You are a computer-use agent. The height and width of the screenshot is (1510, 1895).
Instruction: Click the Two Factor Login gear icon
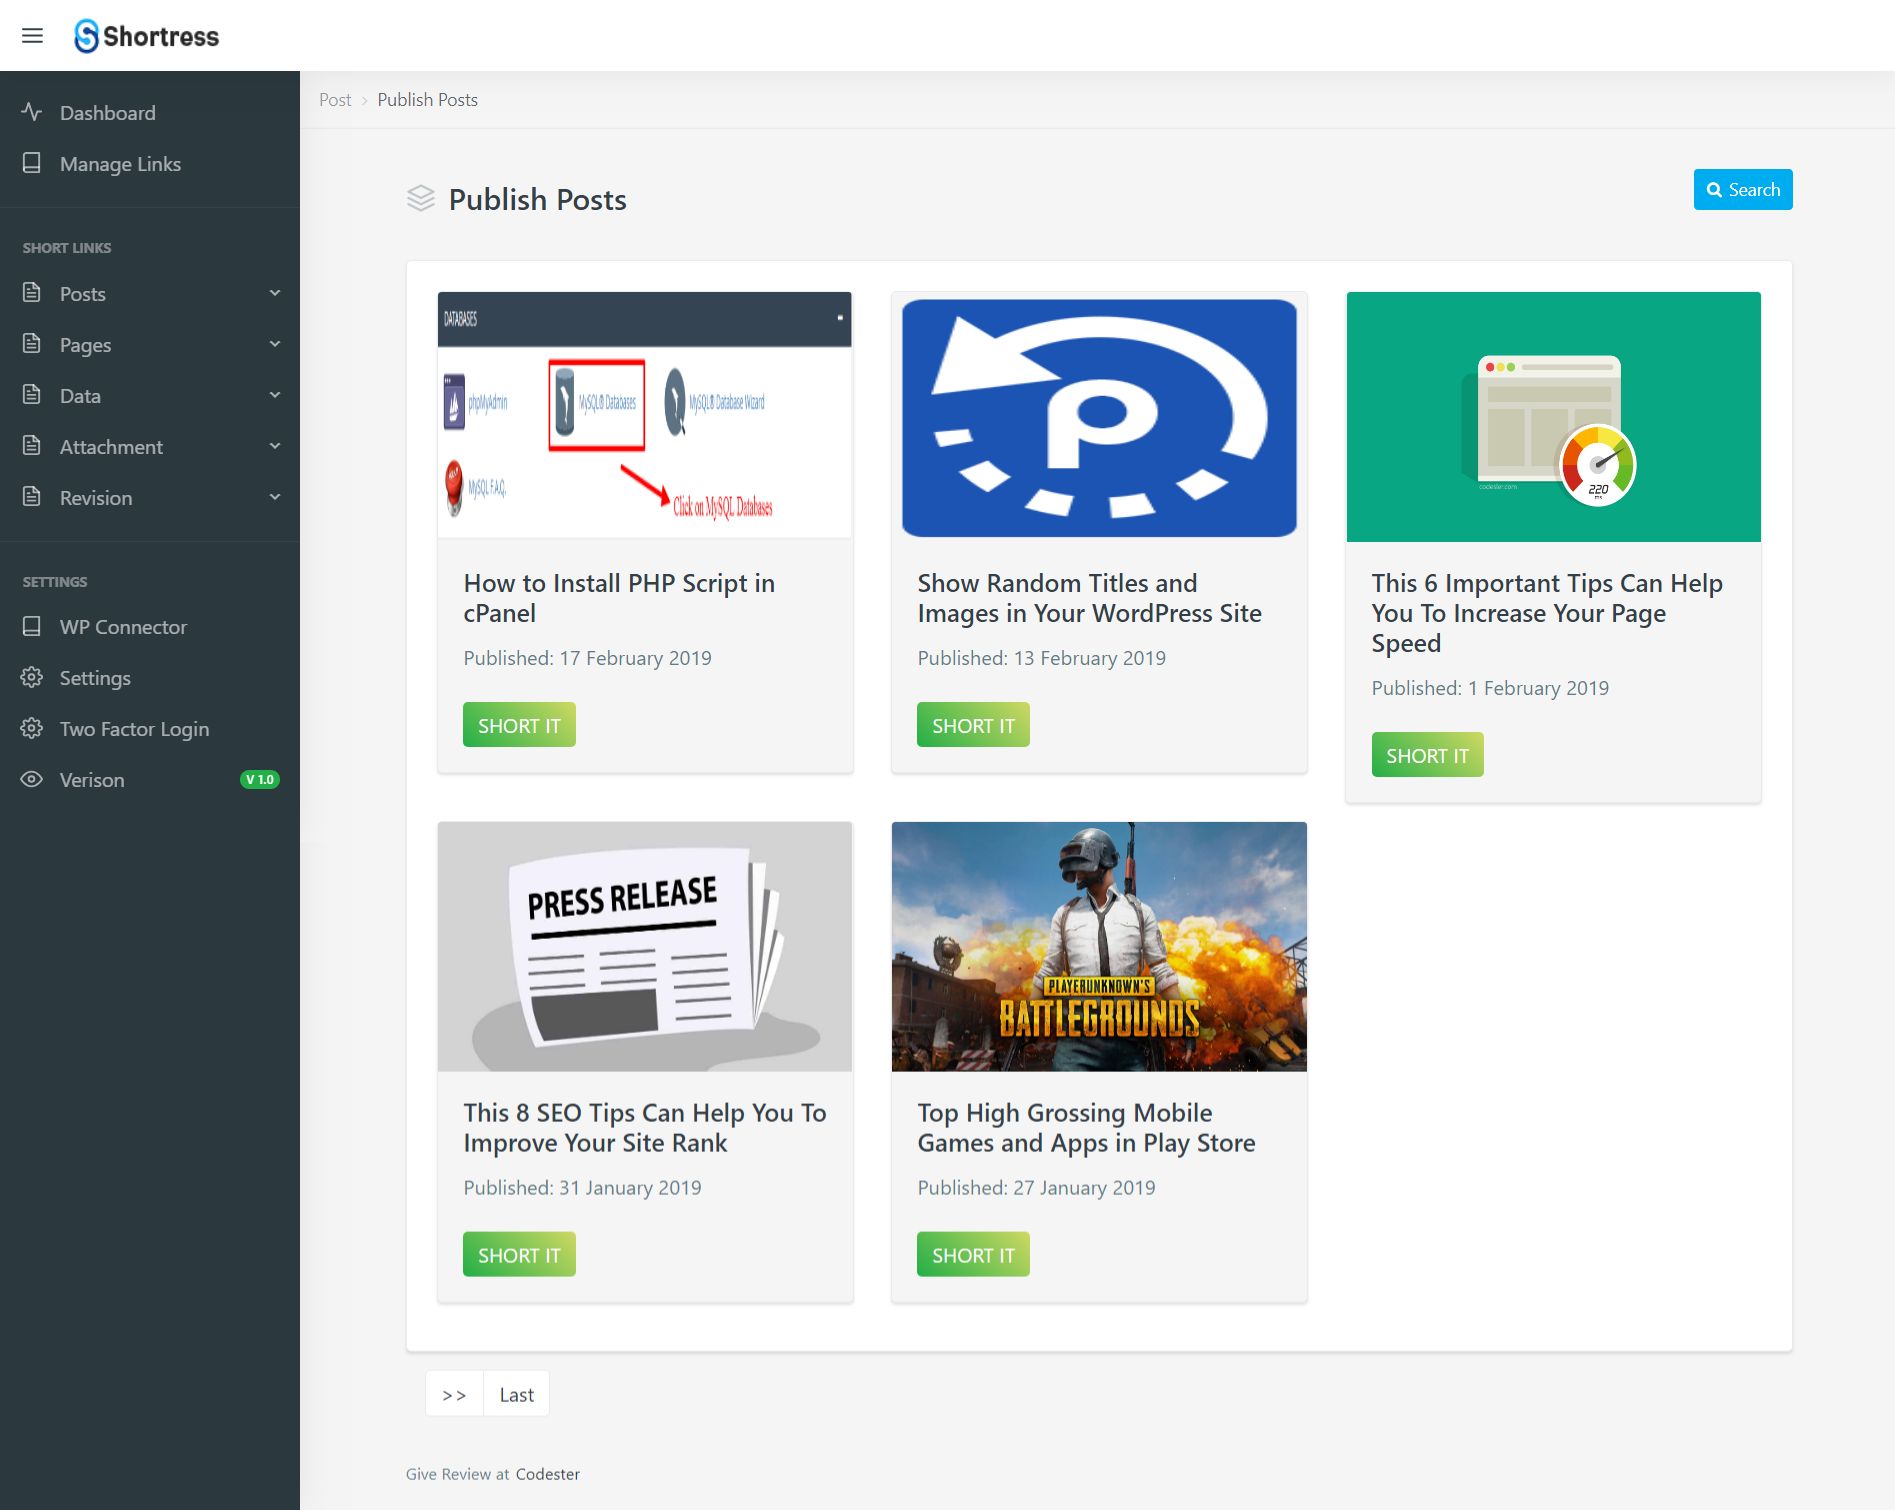pyautogui.click(x=32, y=728)
